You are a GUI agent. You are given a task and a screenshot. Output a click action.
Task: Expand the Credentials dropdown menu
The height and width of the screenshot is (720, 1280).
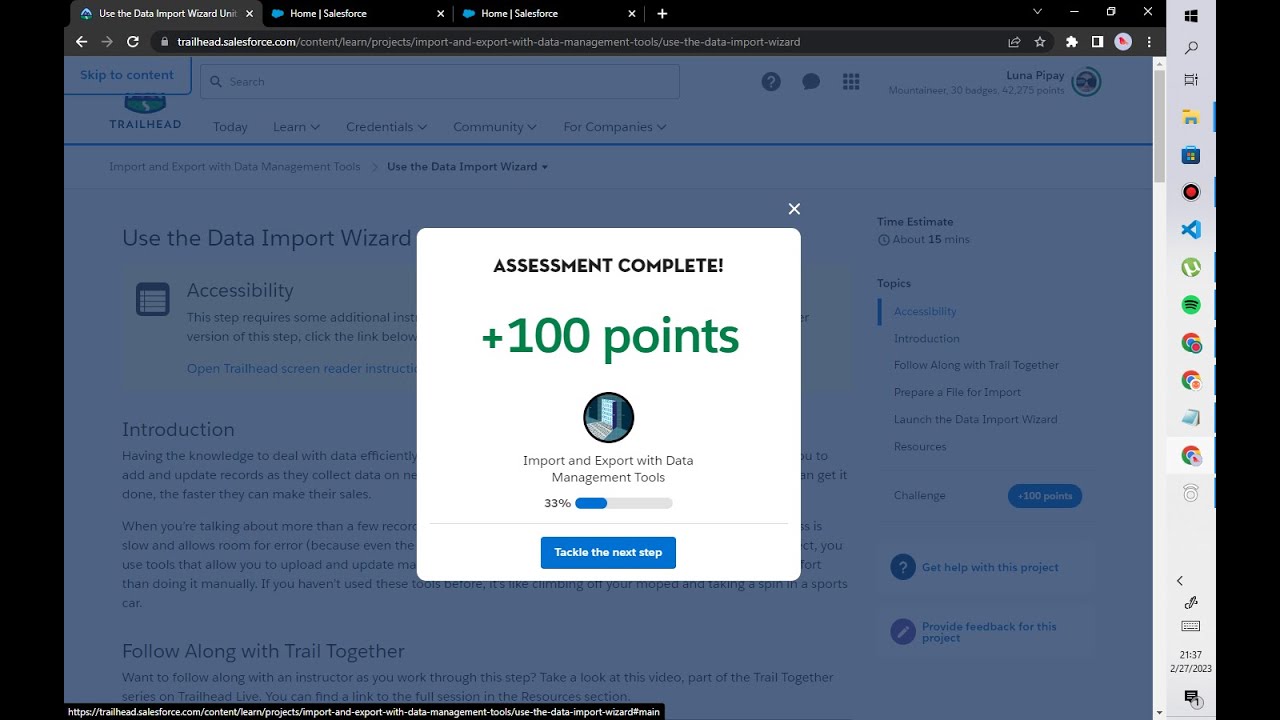point(386,127)
